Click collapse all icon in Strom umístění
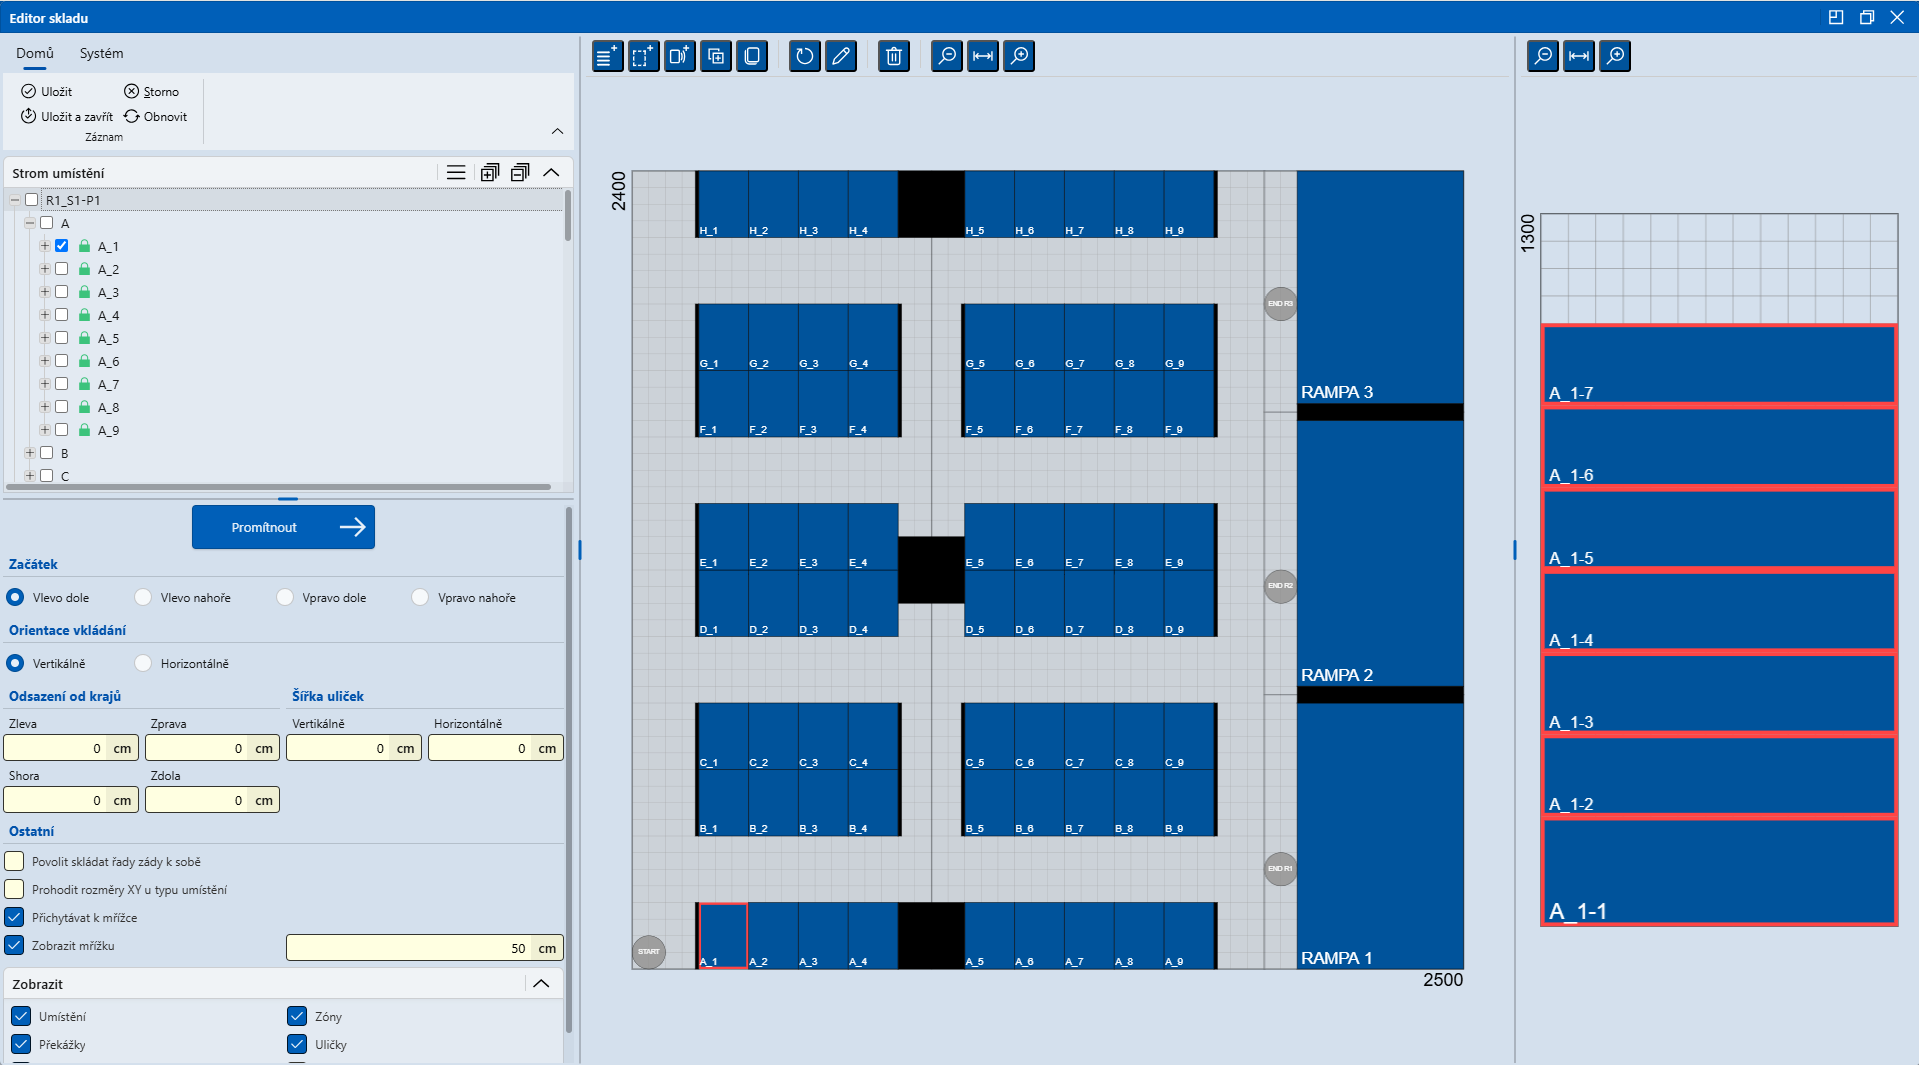 [520, 173]
